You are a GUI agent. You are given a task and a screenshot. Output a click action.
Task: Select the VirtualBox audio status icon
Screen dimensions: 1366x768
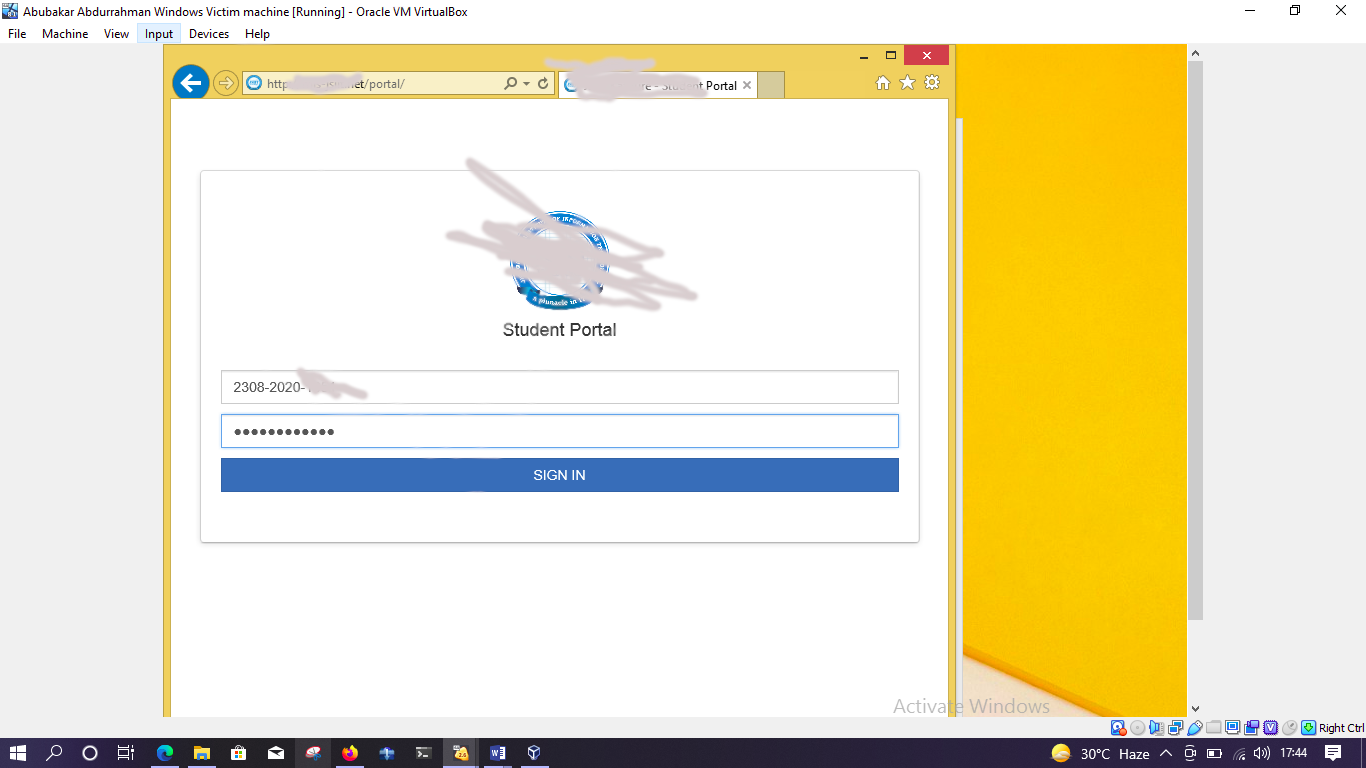tap(1156, 728)
